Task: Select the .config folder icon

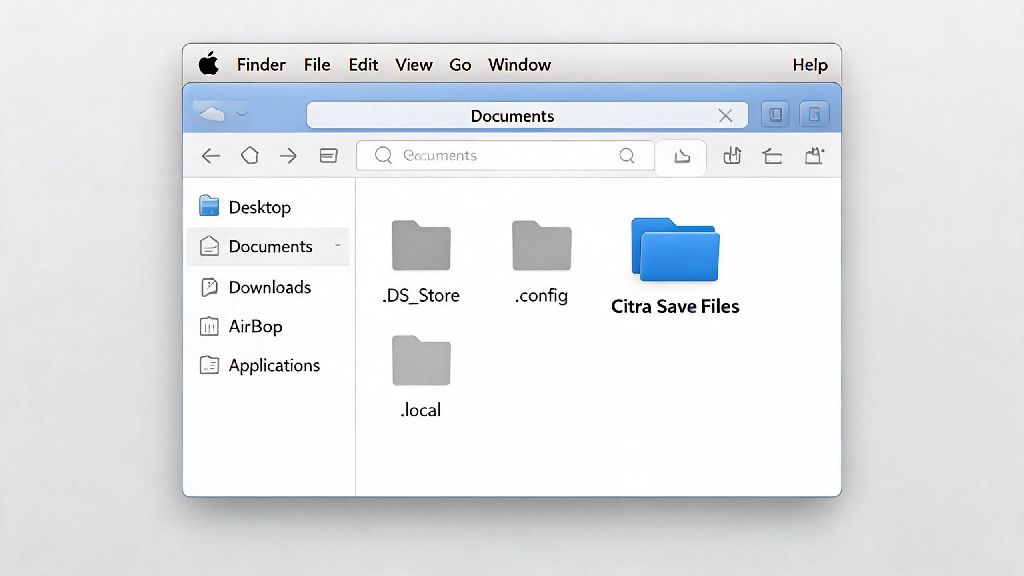Action: 541,246
